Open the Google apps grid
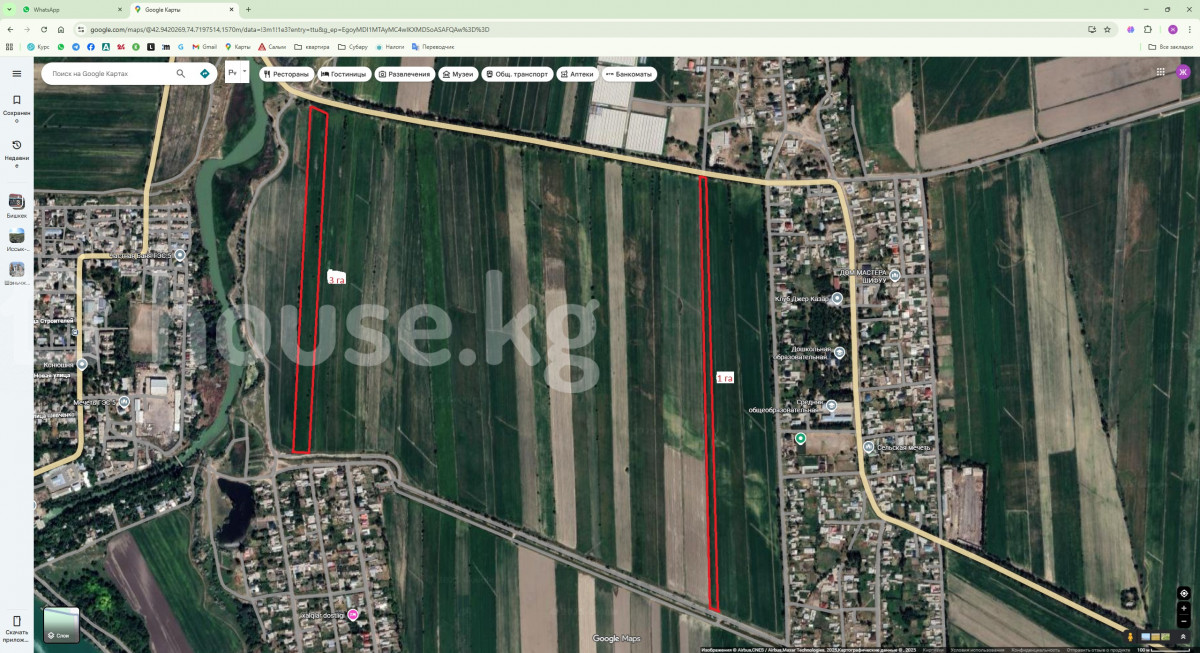 [x=1160, y=72]
